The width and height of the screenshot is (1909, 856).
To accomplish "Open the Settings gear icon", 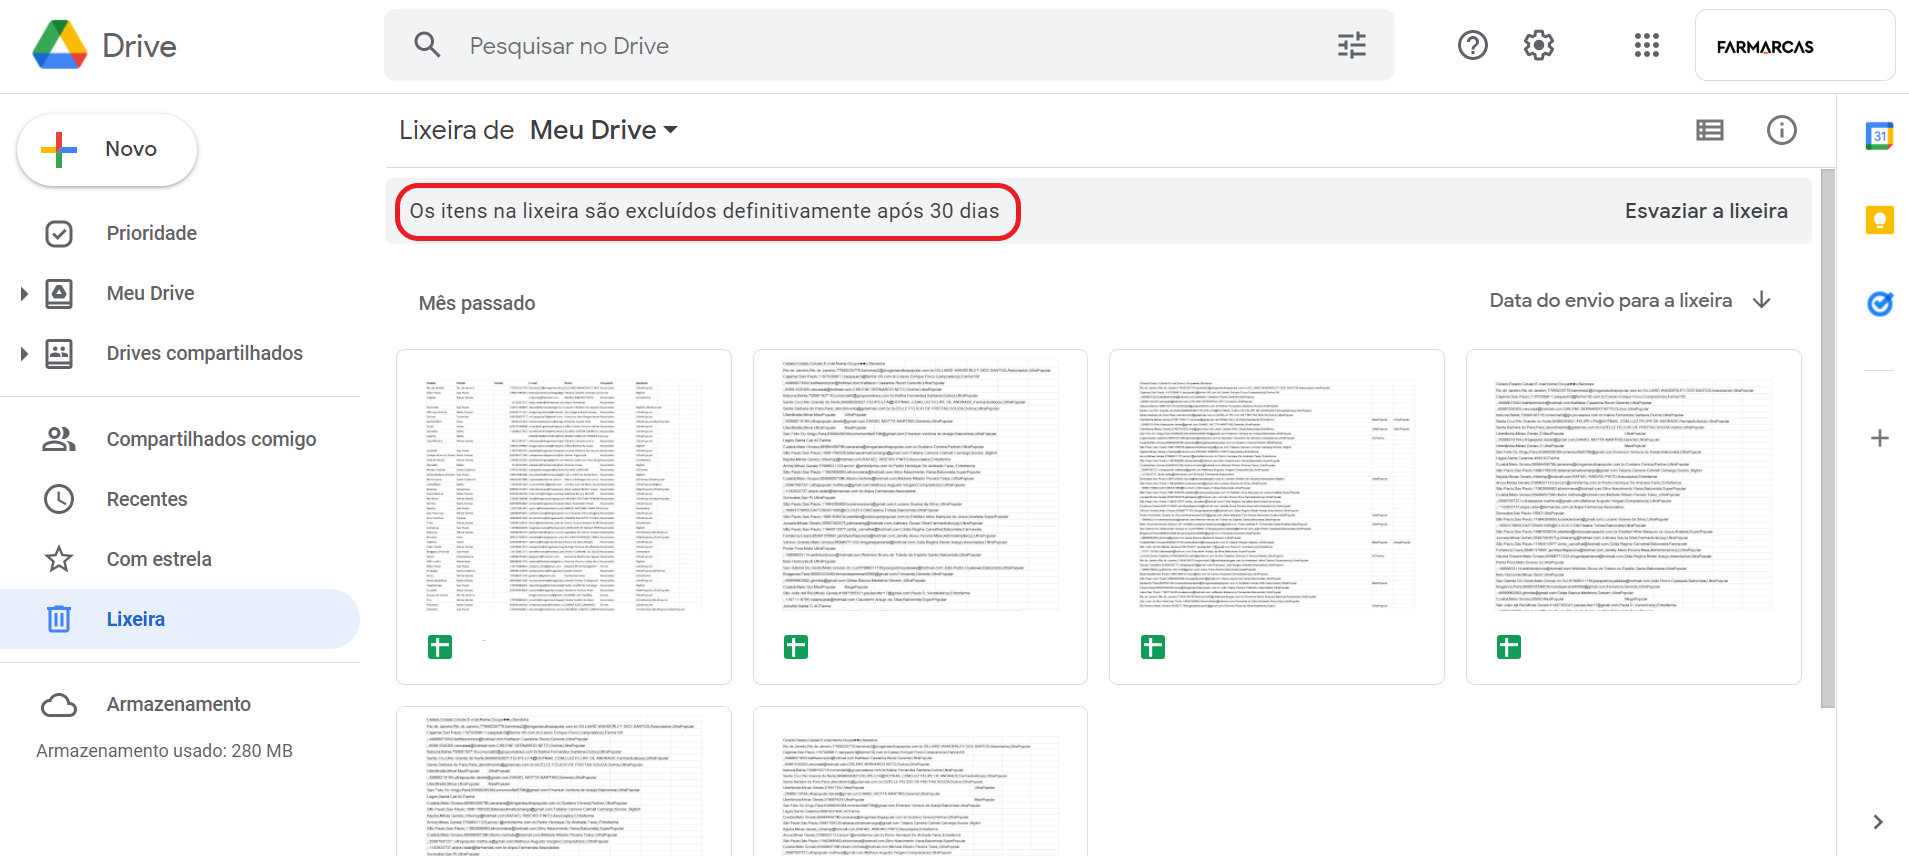I will click(1538, 45).
